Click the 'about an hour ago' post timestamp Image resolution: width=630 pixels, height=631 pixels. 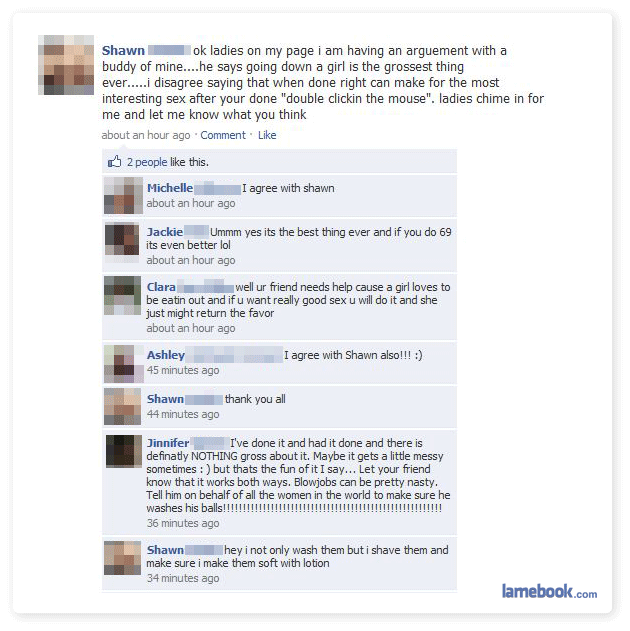click(146, 135)
